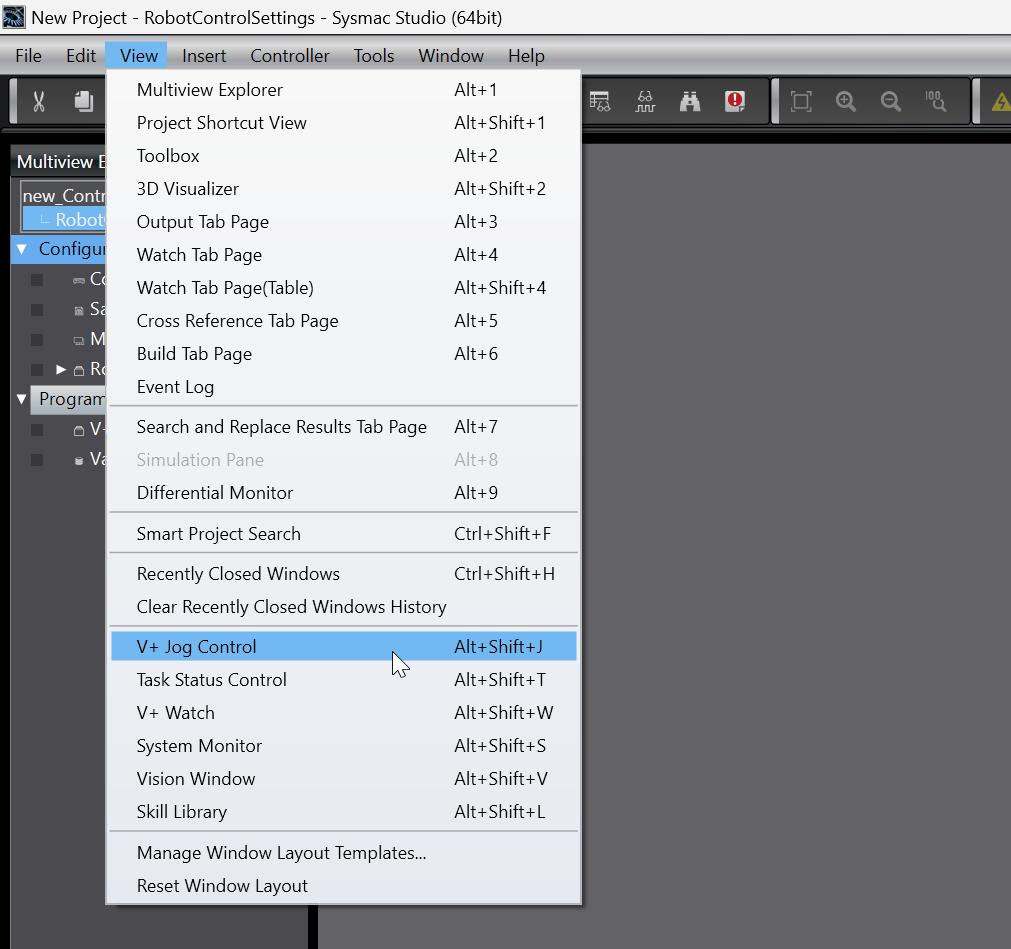Click the waveform monitor toolbar icon
Viewport: 1011px width, 949px height.
645,101
